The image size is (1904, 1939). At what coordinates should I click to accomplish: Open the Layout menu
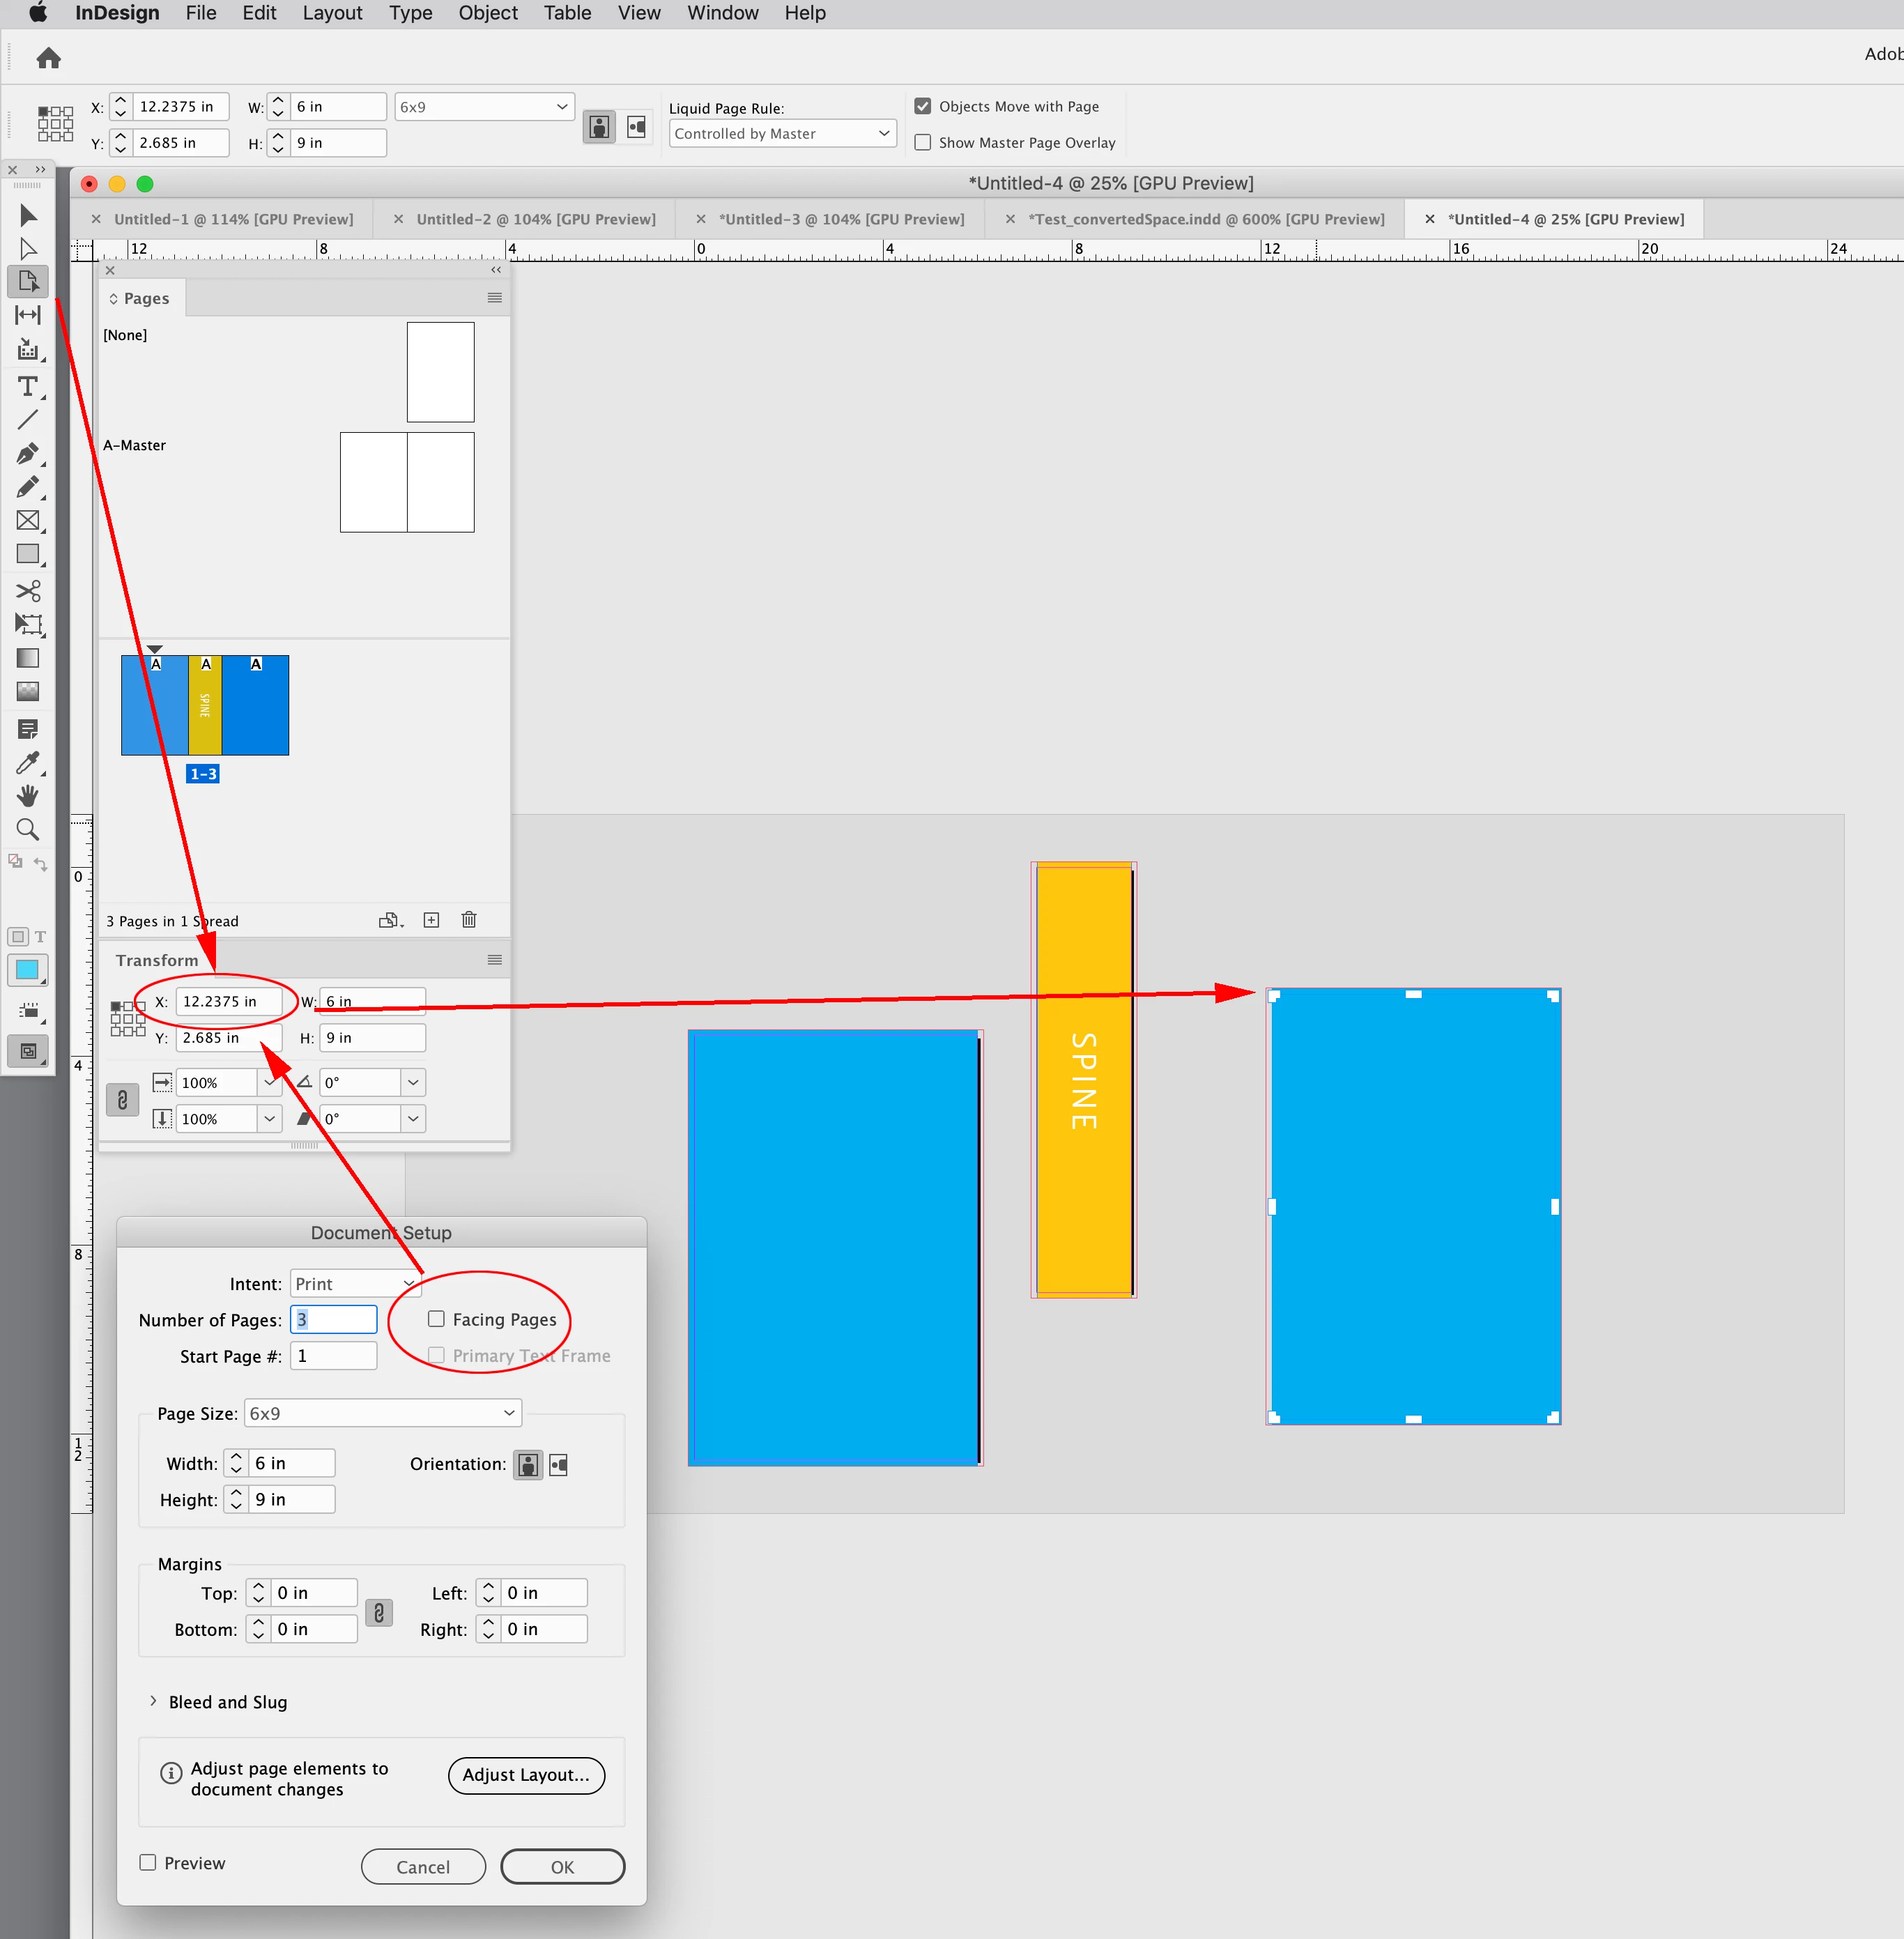pyautogui.click(x=332, y=13)
